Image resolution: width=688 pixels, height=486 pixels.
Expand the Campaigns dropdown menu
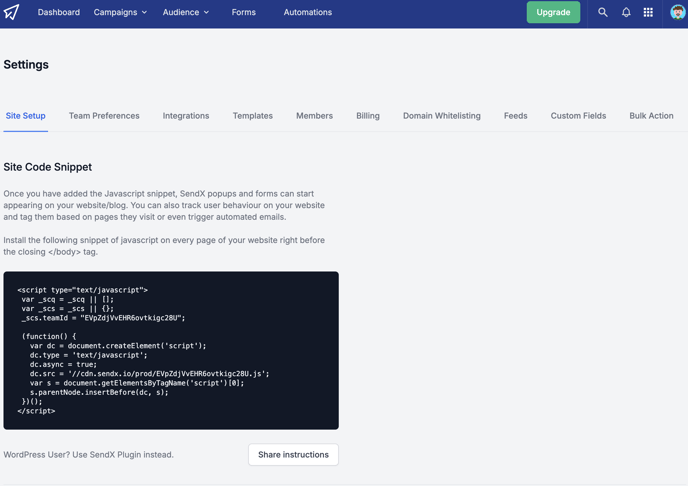pyautogui.click(x=120, y=12)
